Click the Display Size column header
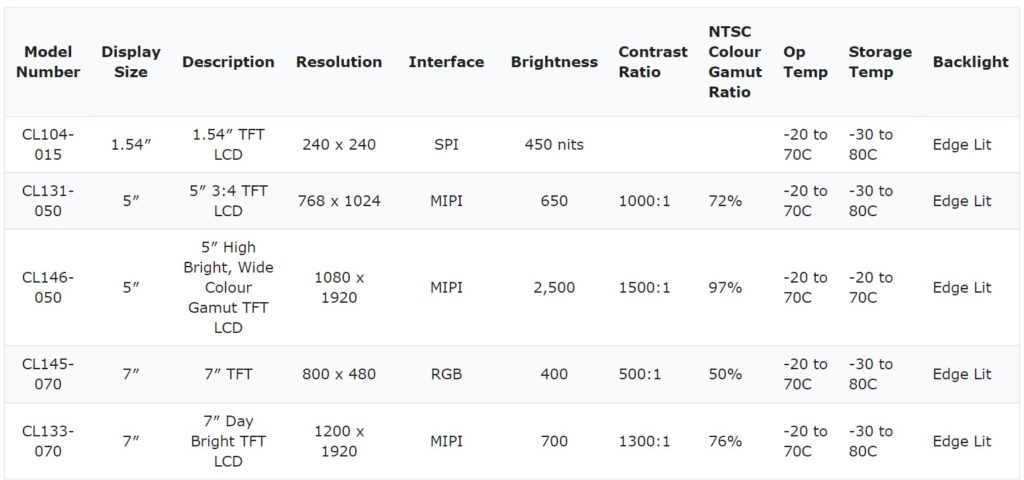1024x480 pixels. pyautogui.click(x=130, y=62)
